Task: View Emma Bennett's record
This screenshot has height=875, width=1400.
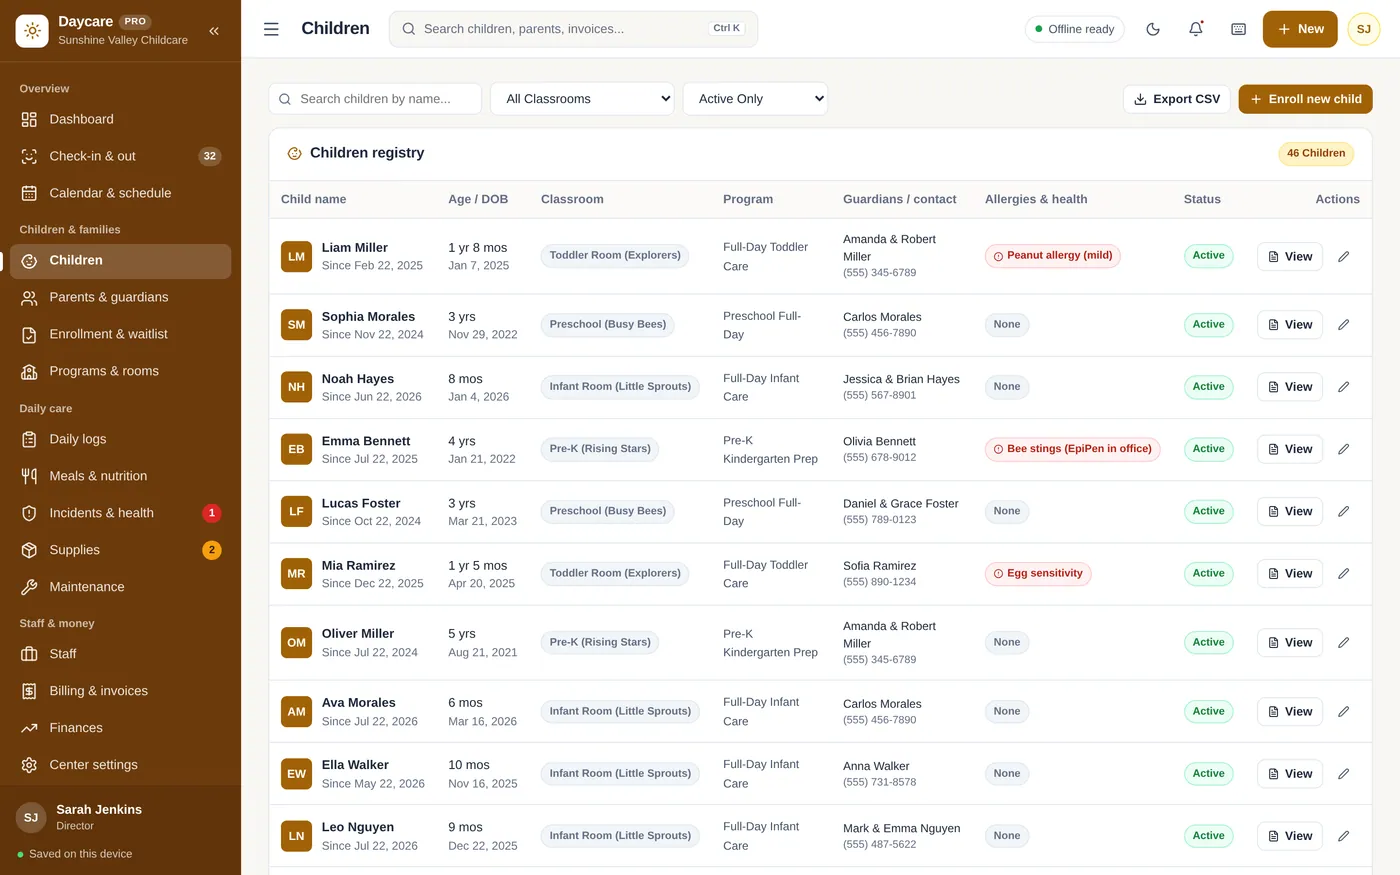Action: coord(1290,449)
